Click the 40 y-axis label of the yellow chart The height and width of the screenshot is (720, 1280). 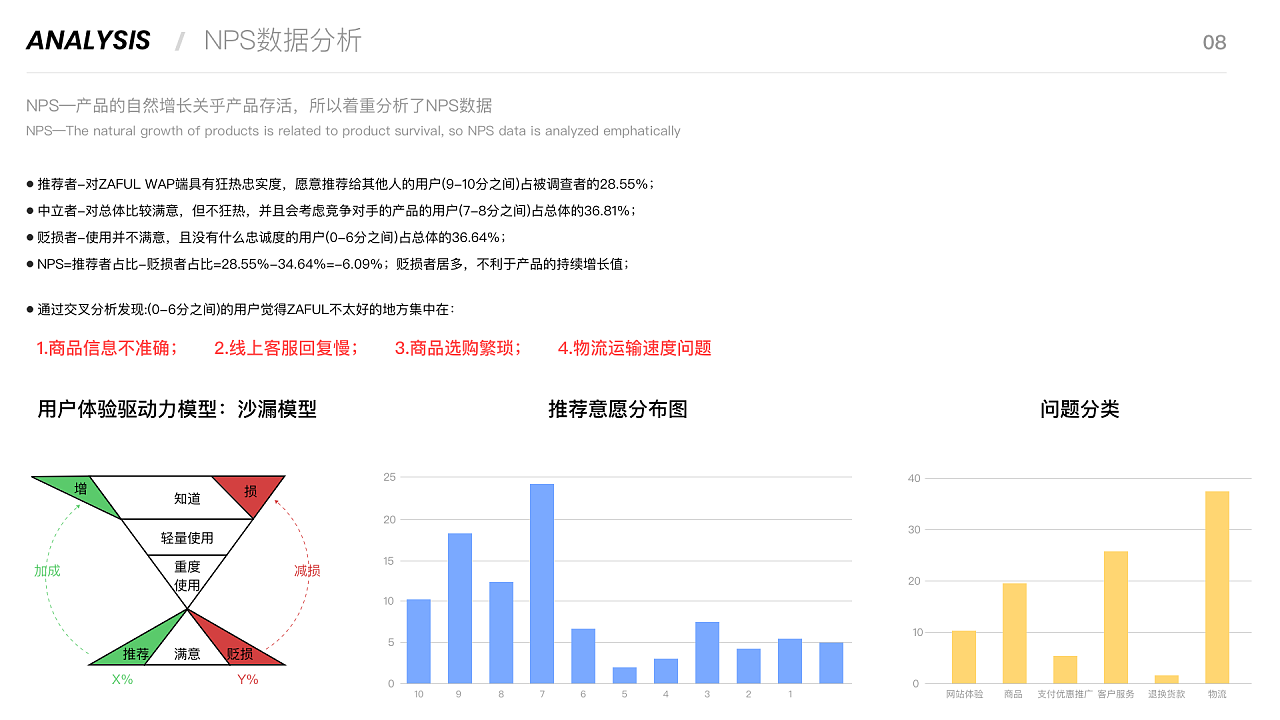coord(913,478)
